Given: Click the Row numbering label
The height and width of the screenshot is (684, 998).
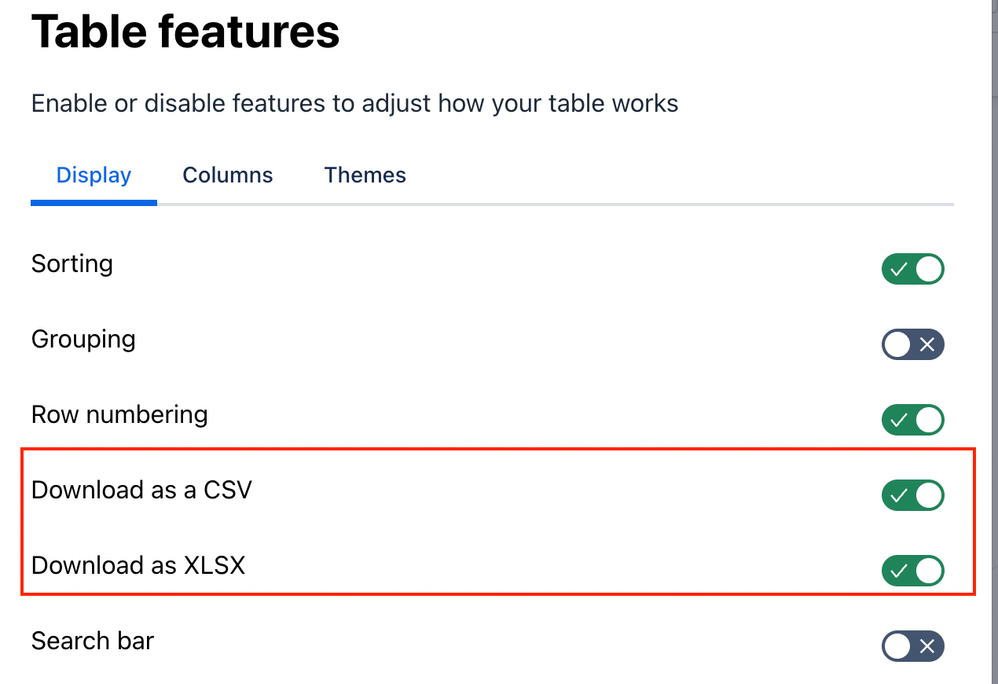Looking at the screenshot, I should point(119,414).
